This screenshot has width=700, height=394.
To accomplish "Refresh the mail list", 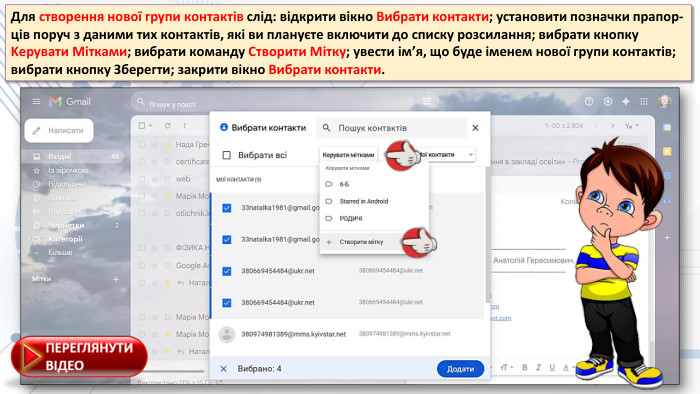I will 167,126.
